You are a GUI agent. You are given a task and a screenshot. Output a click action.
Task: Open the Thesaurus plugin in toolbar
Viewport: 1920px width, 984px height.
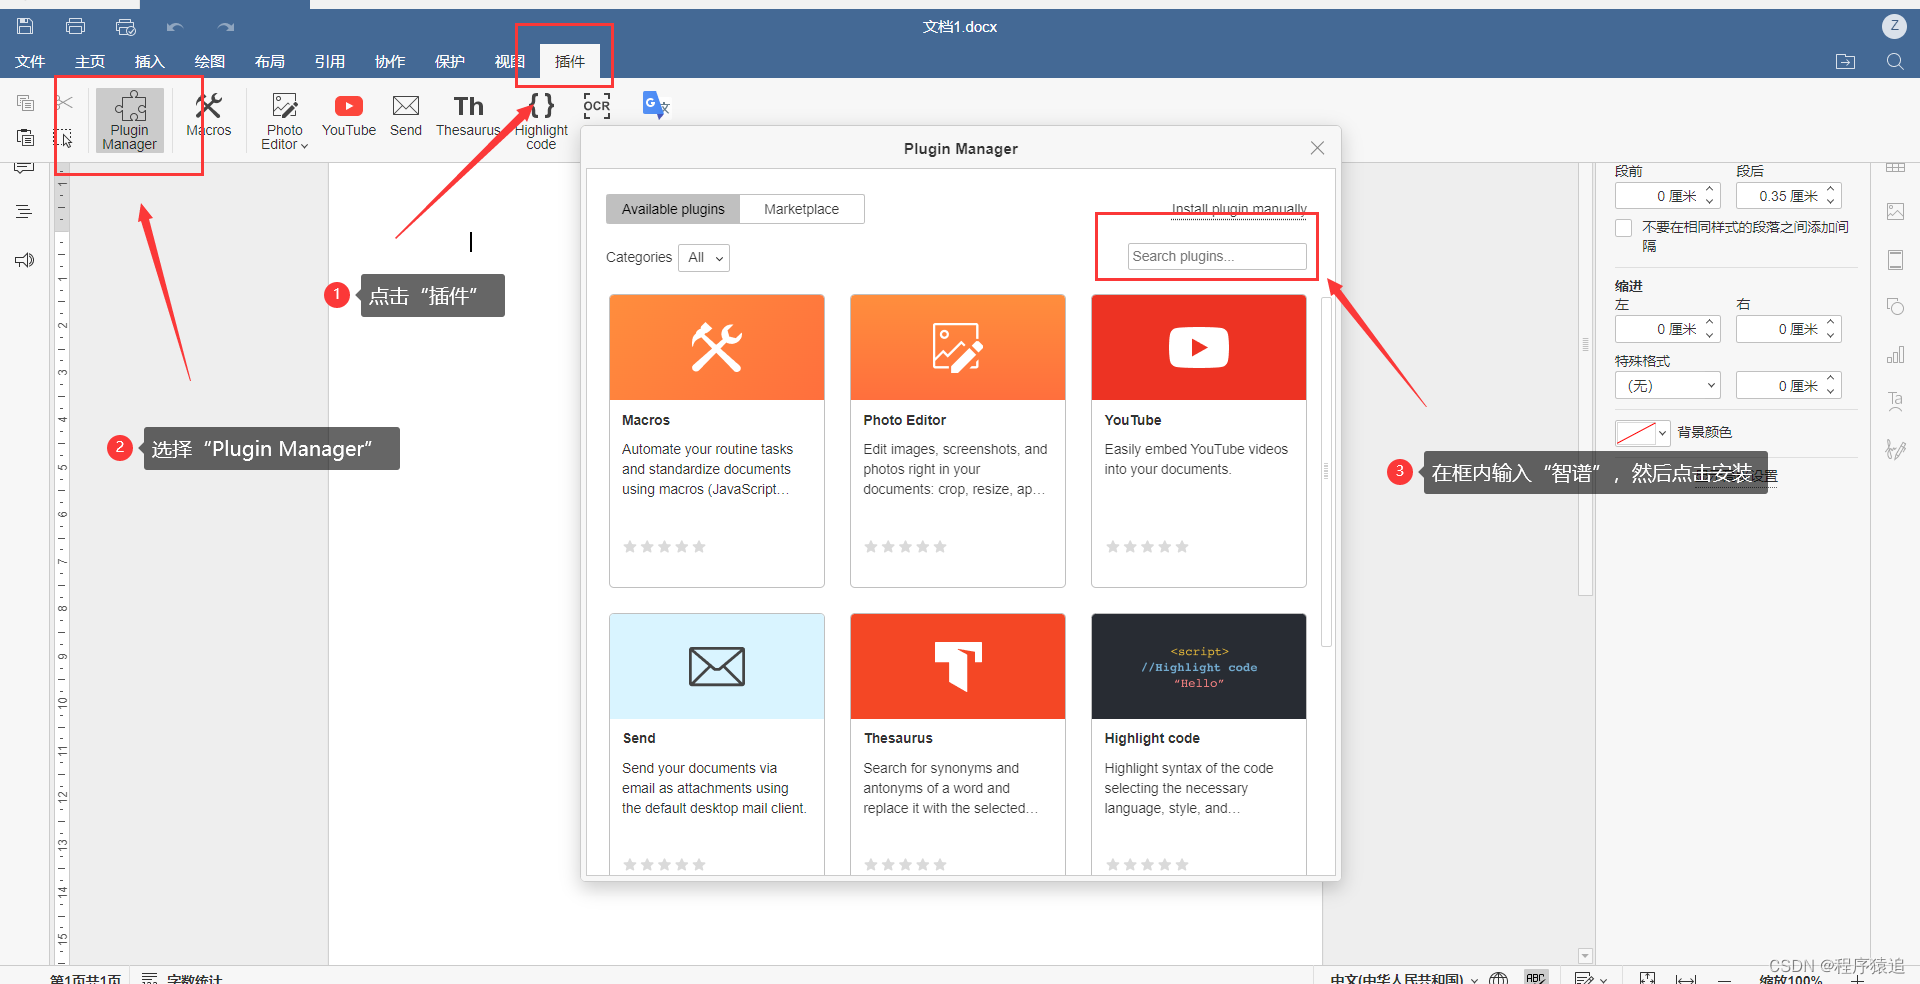pos(468,115)
